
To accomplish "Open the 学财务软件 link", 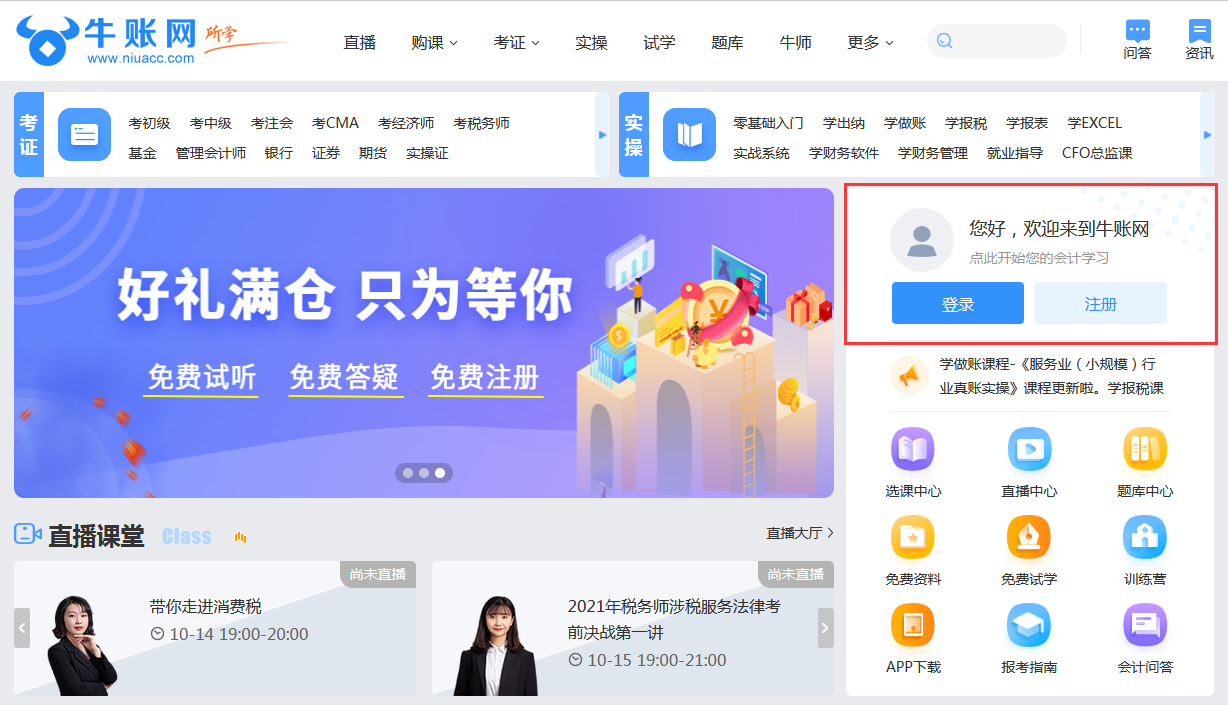I will click(844, 153).
